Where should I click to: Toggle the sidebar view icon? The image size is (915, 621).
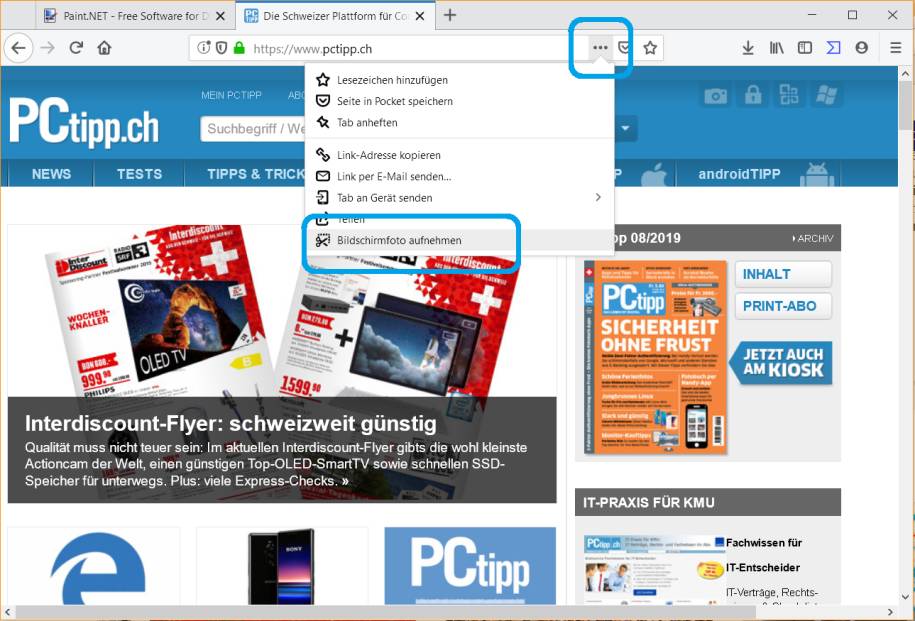805,48
